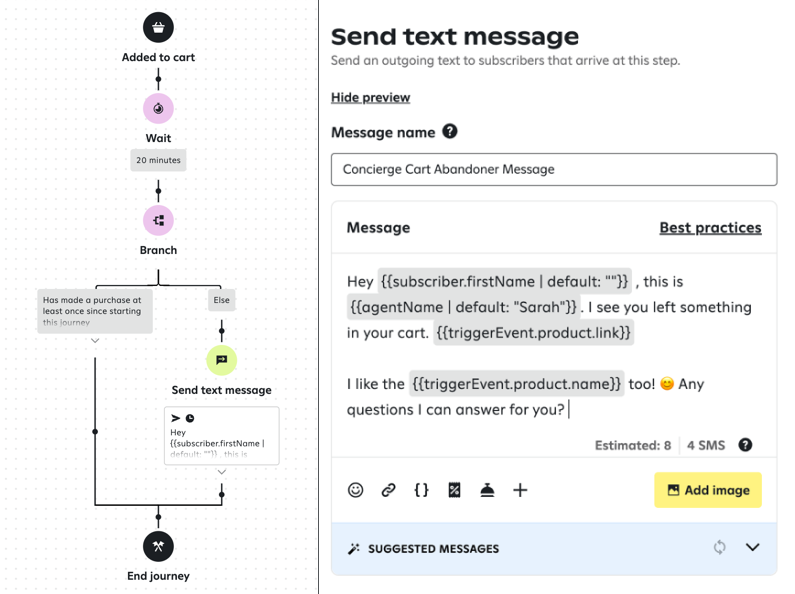Select the Wait step node

(158, 108)
